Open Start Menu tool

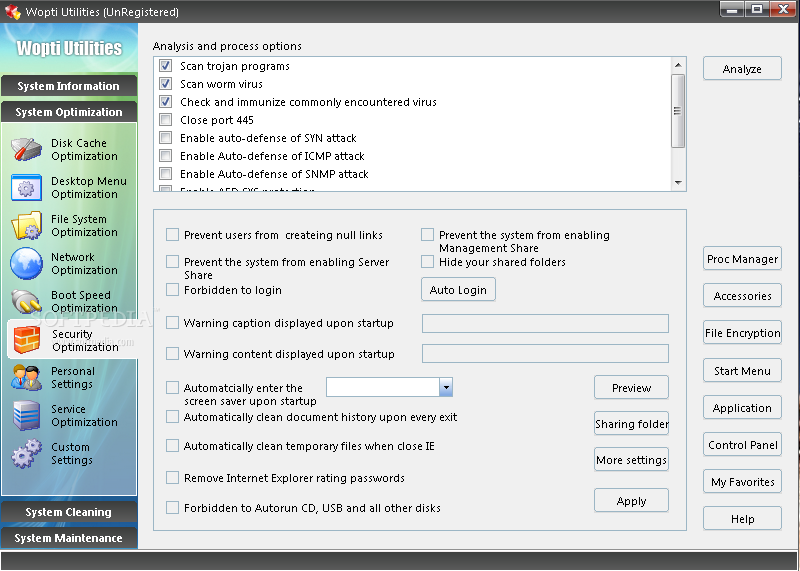click(742, 370)
